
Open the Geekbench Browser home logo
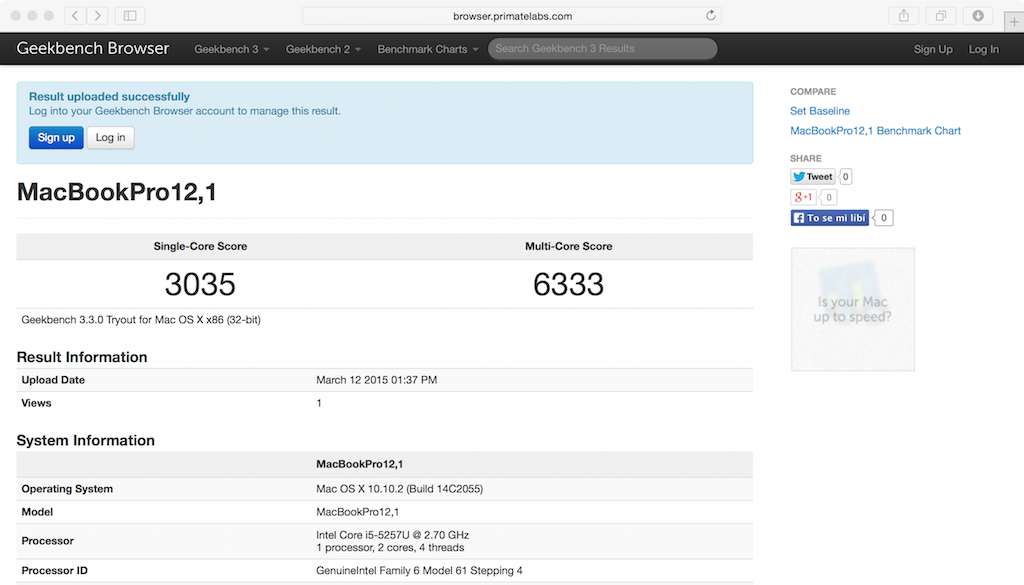[x=93, y=48]
